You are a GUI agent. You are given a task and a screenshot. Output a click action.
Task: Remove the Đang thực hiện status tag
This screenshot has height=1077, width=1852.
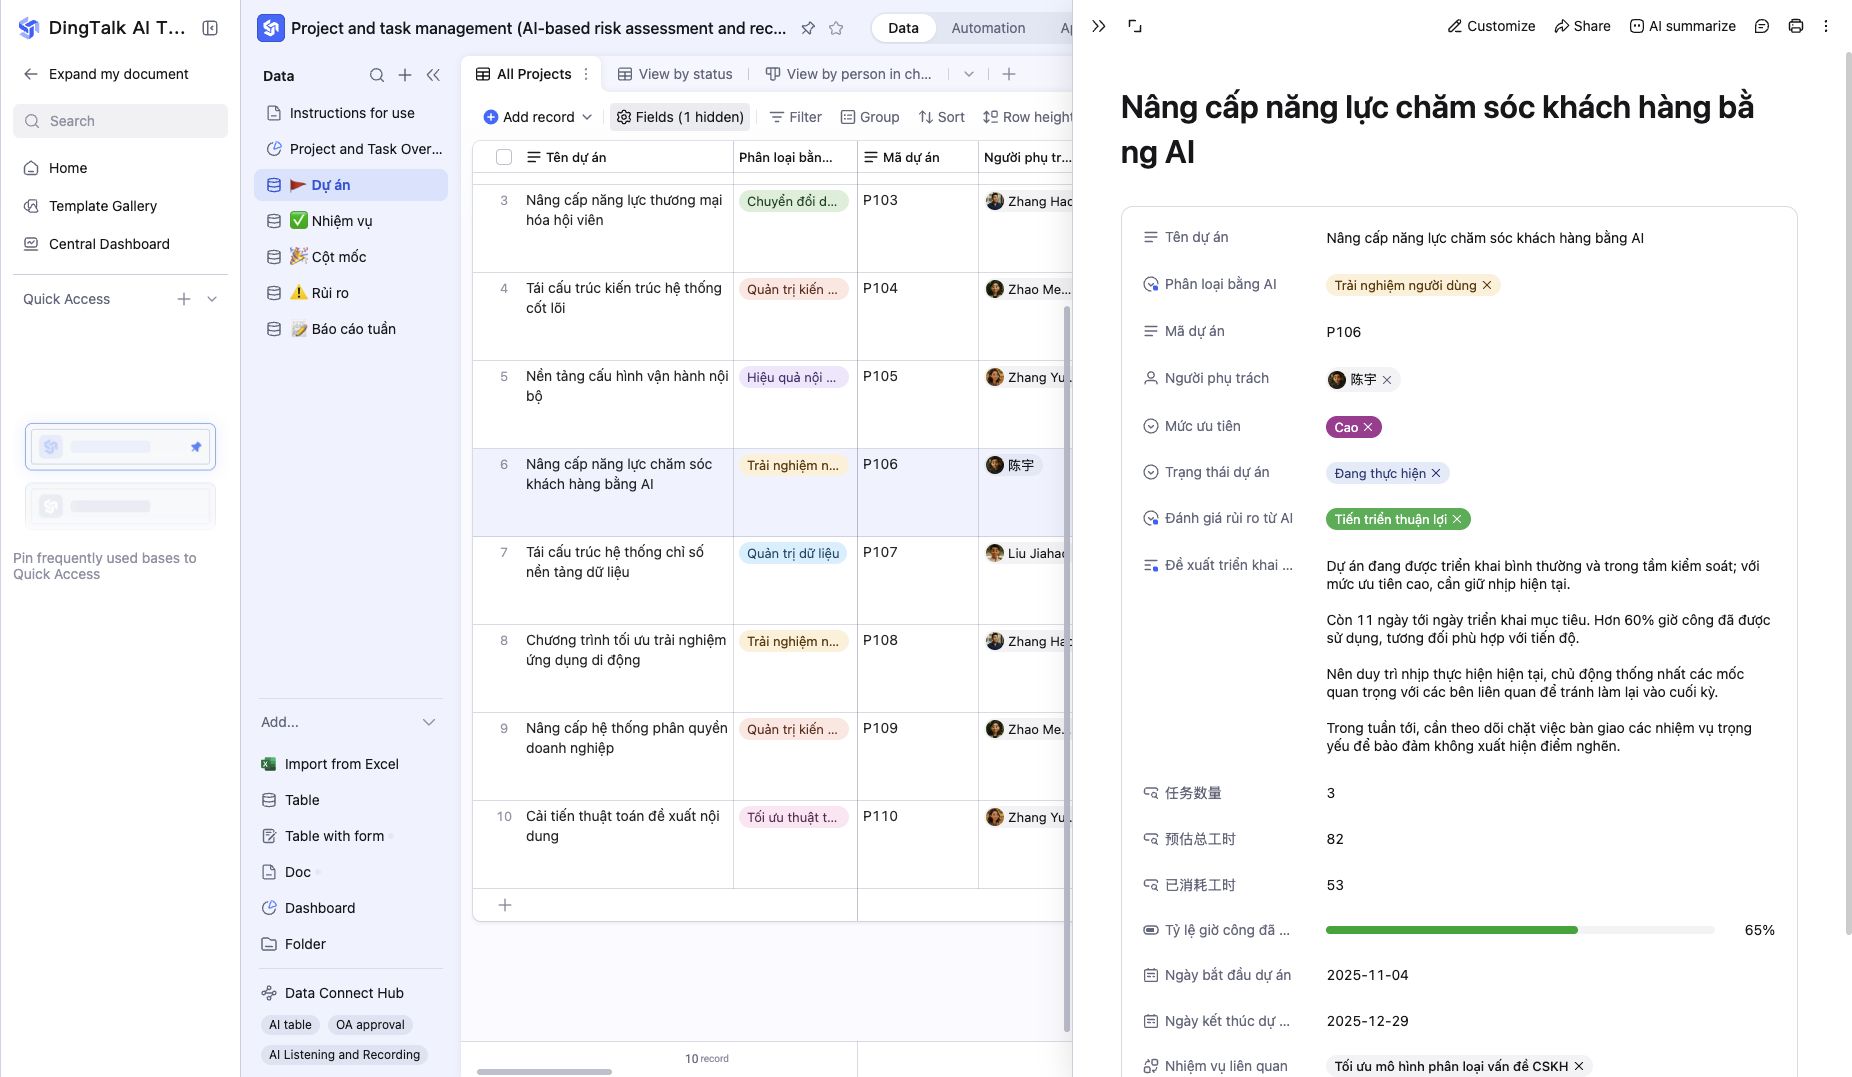[x=1436, y=473]
